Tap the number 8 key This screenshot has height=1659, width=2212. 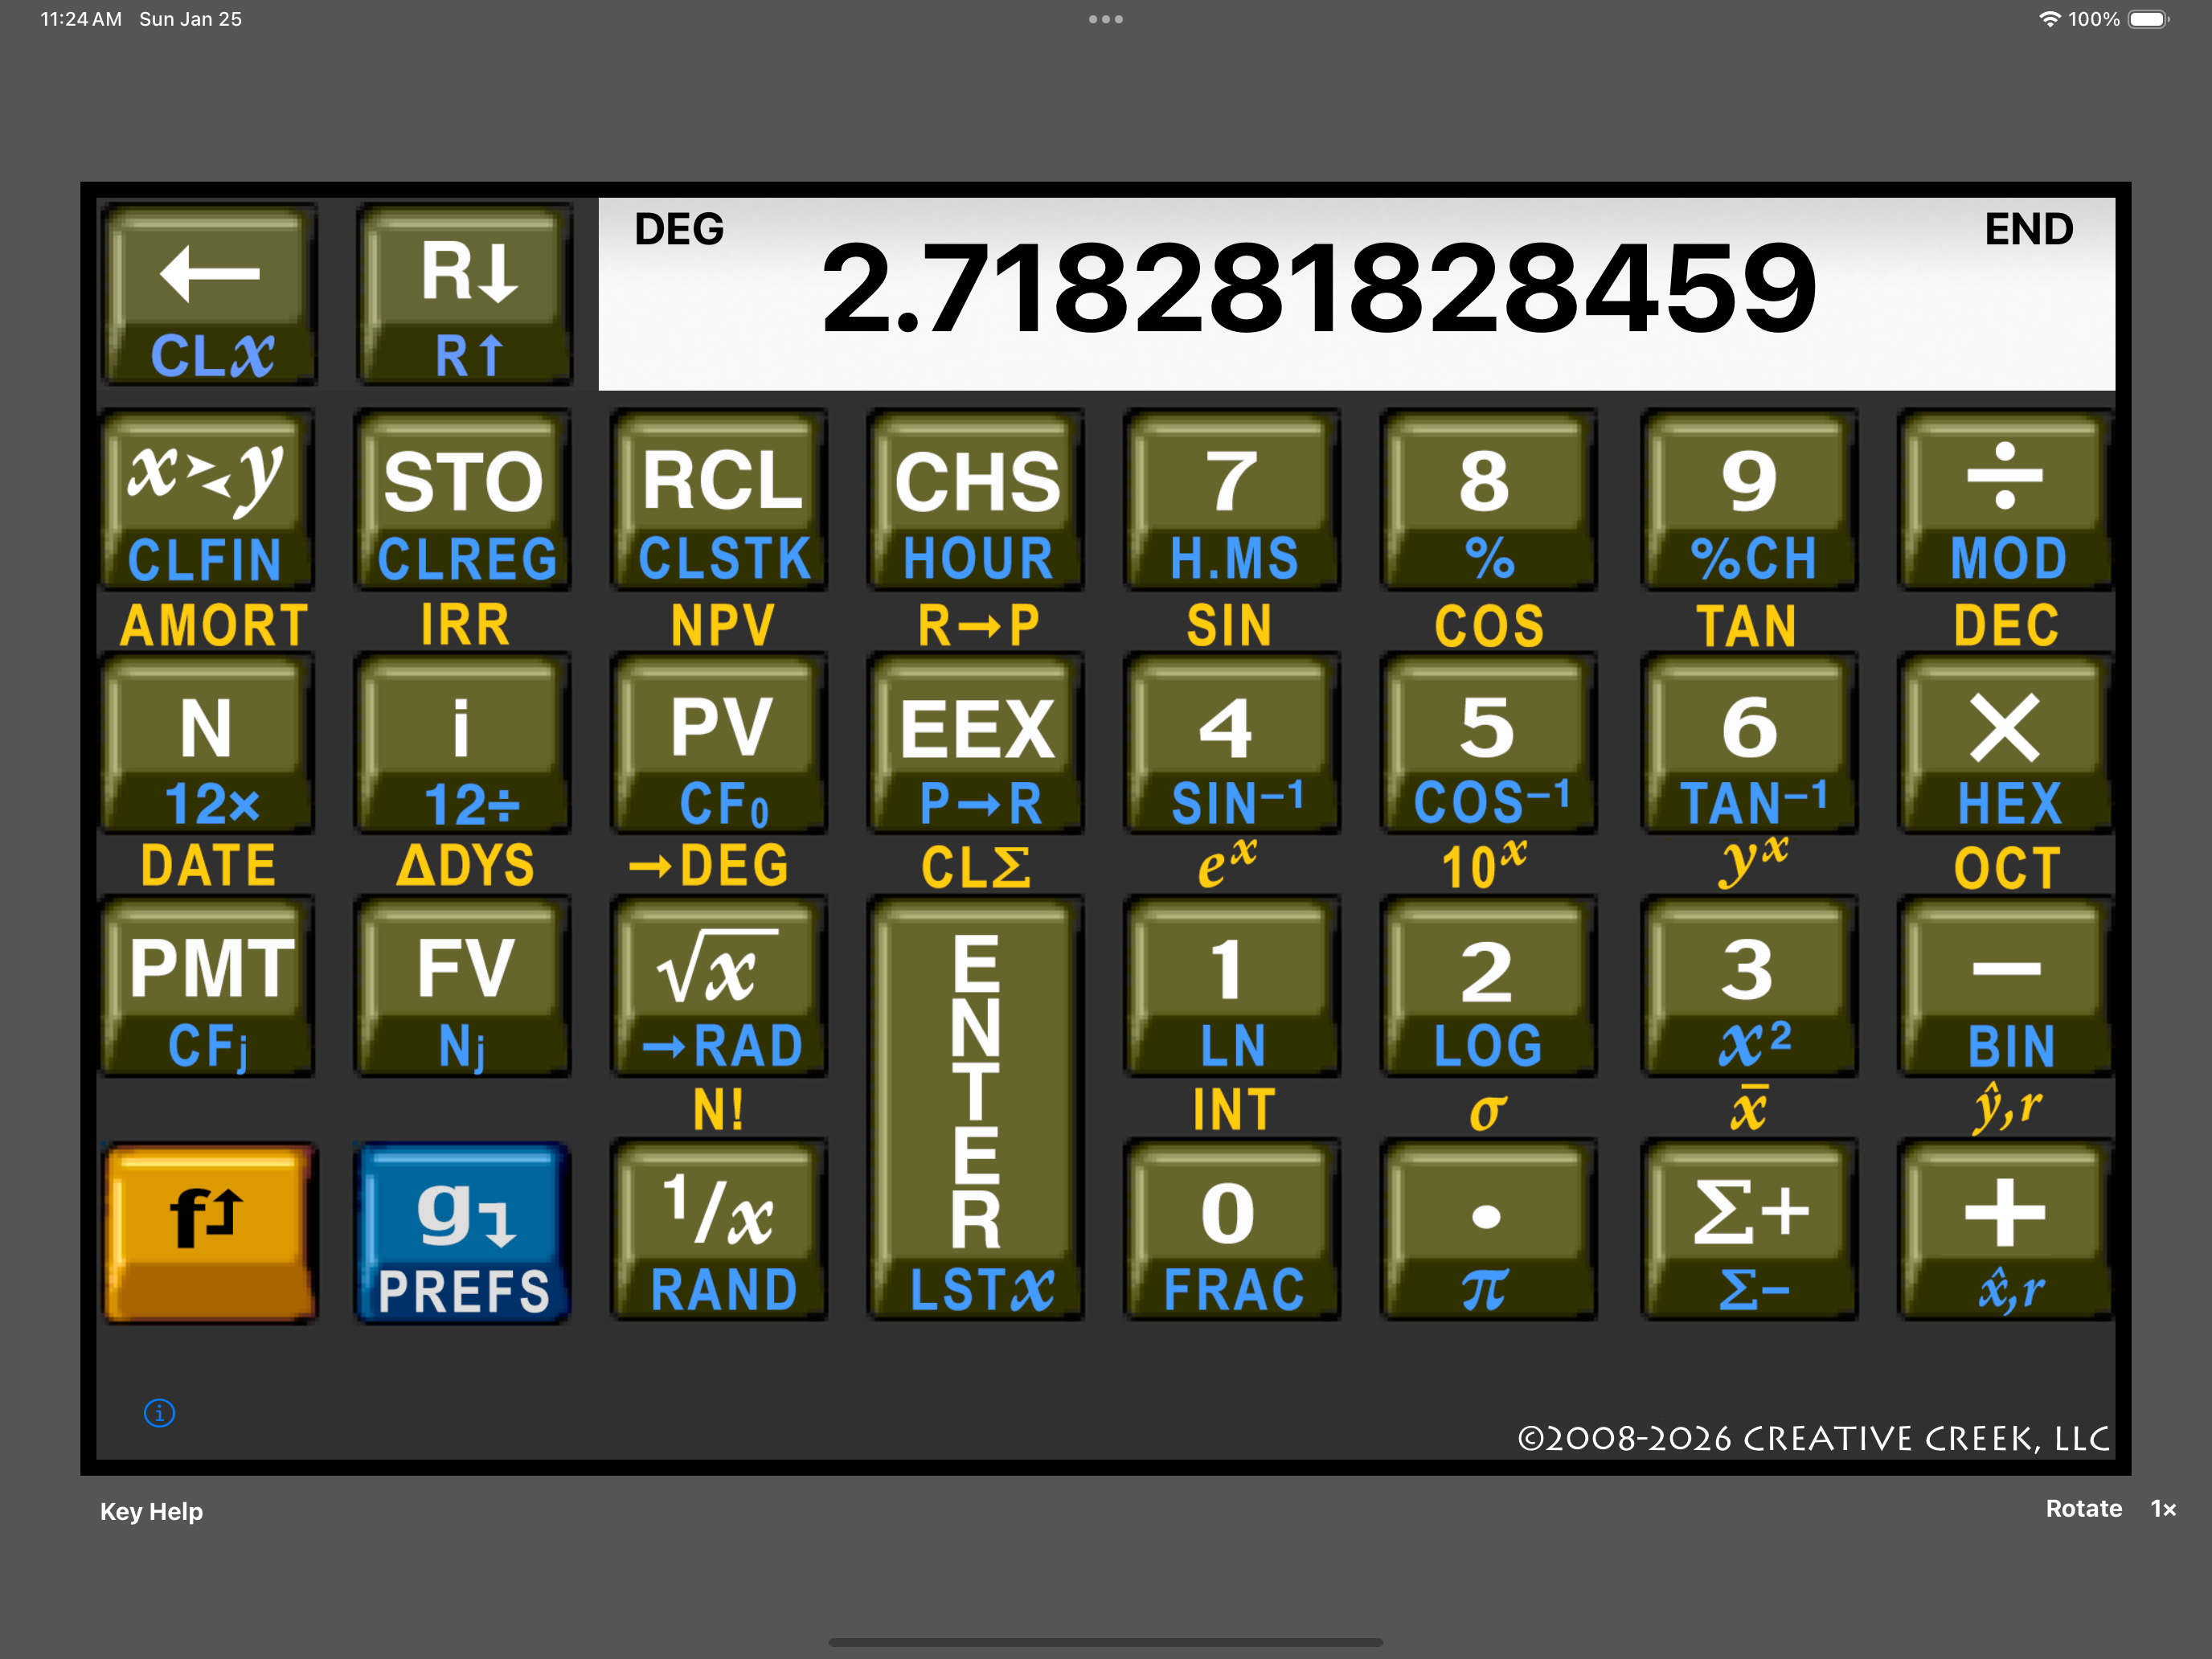(x=1489, y=500)
